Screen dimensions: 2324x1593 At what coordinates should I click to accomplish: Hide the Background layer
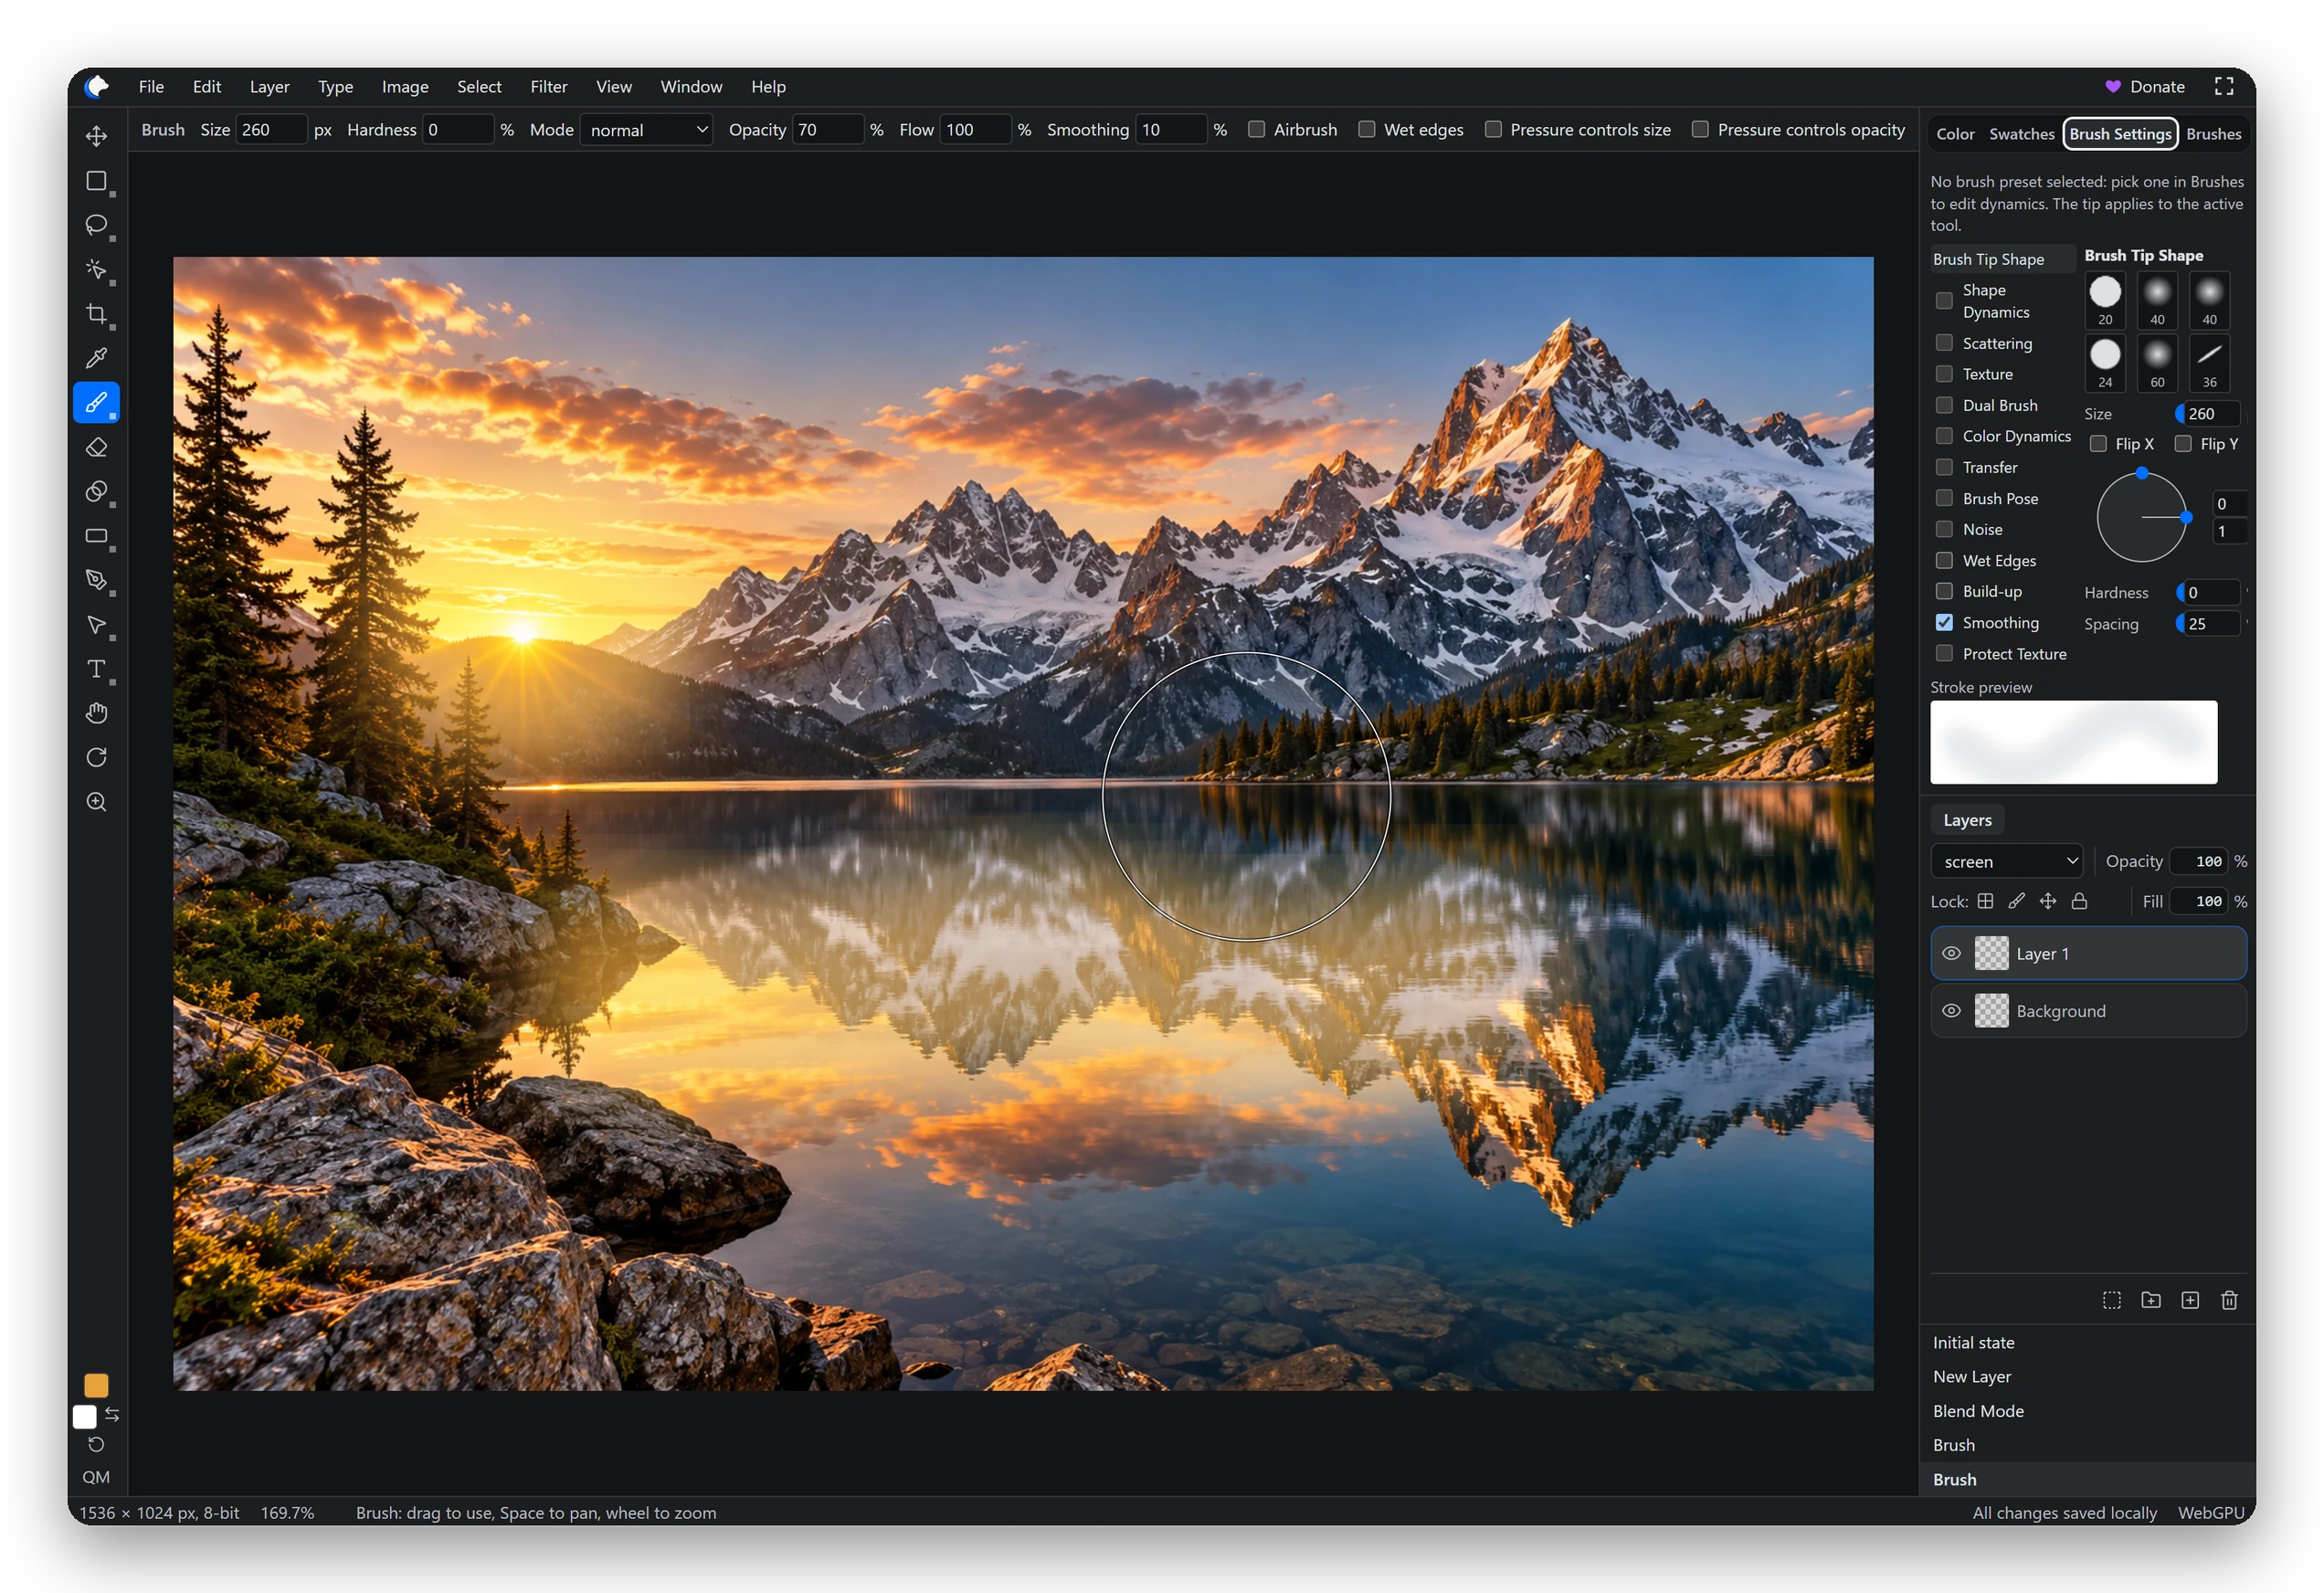pos(1951,1011)
